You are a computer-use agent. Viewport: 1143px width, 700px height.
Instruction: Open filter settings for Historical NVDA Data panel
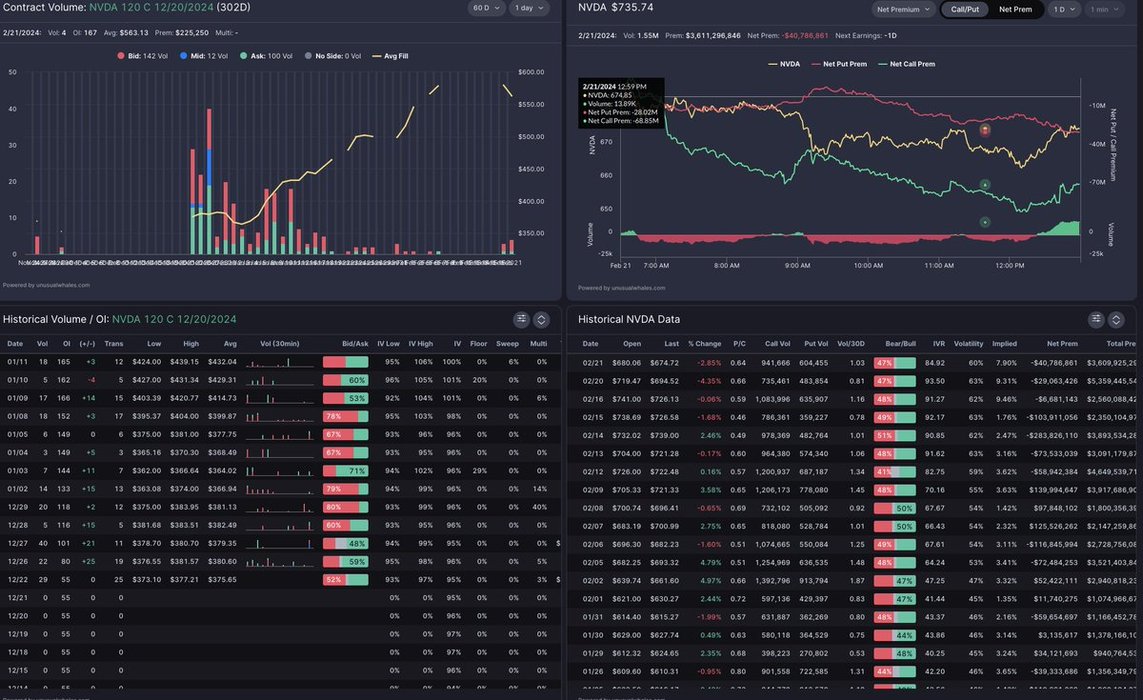1096,319
